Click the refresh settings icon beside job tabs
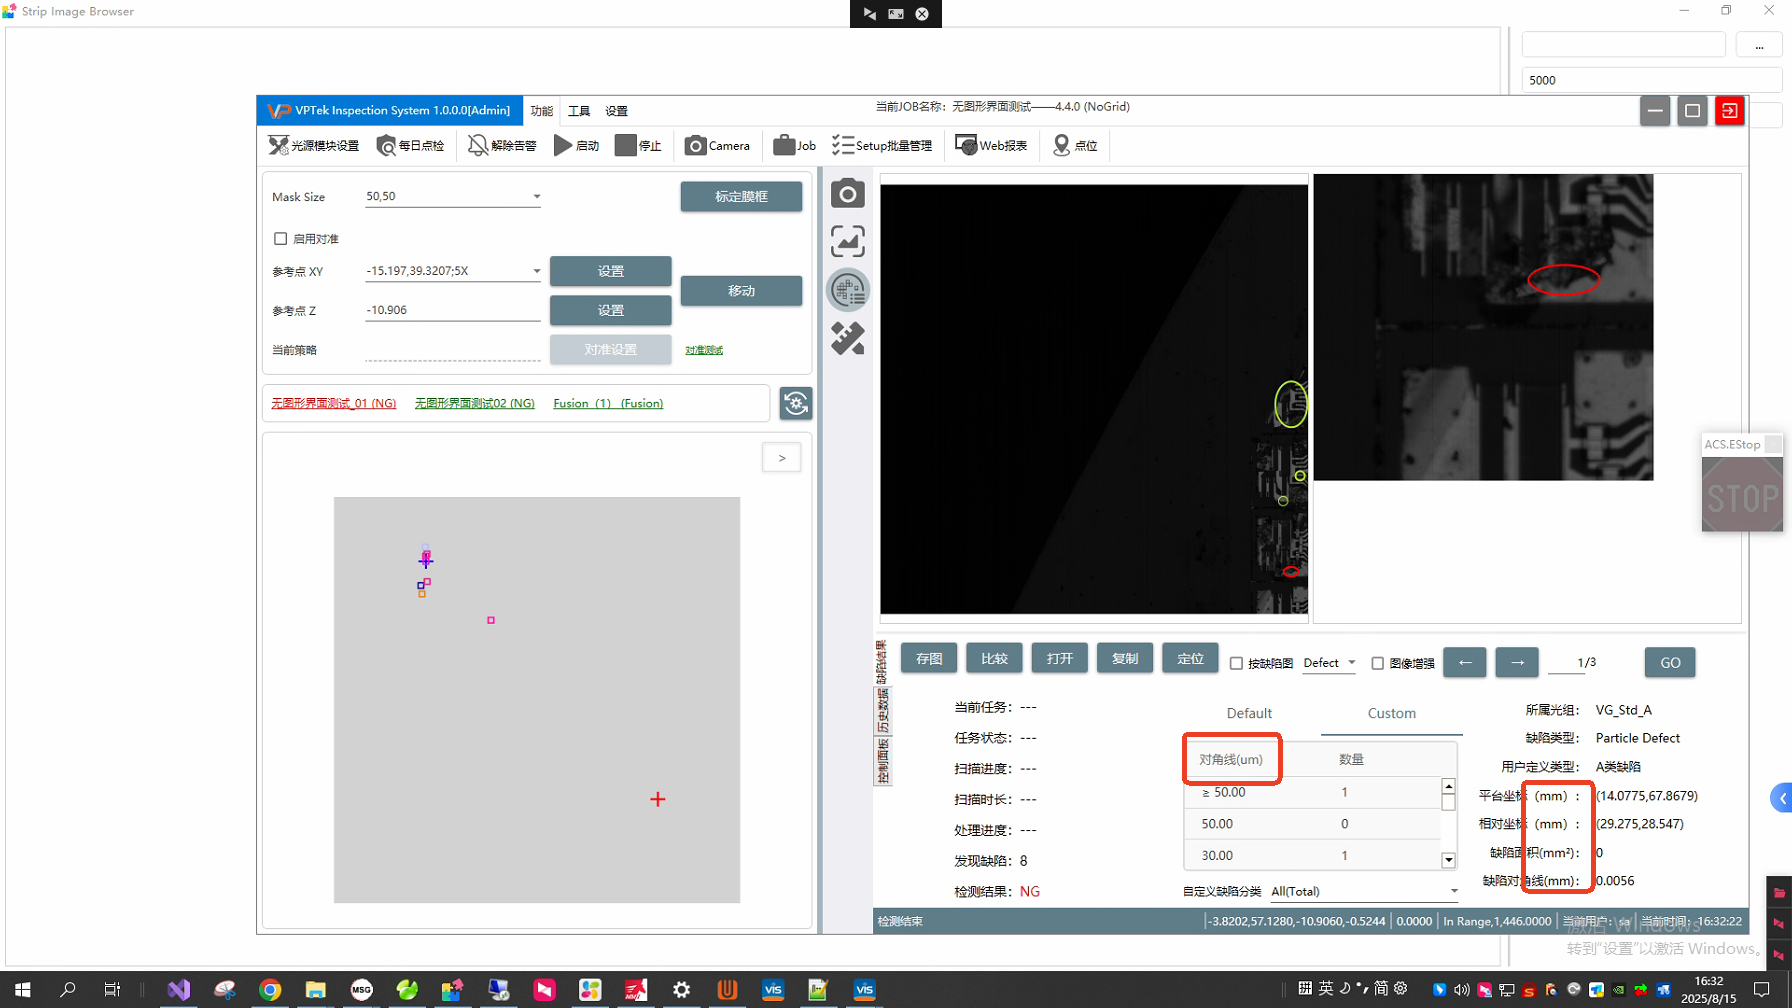This screenshot has height=1008, width=1792. [796, 404]
